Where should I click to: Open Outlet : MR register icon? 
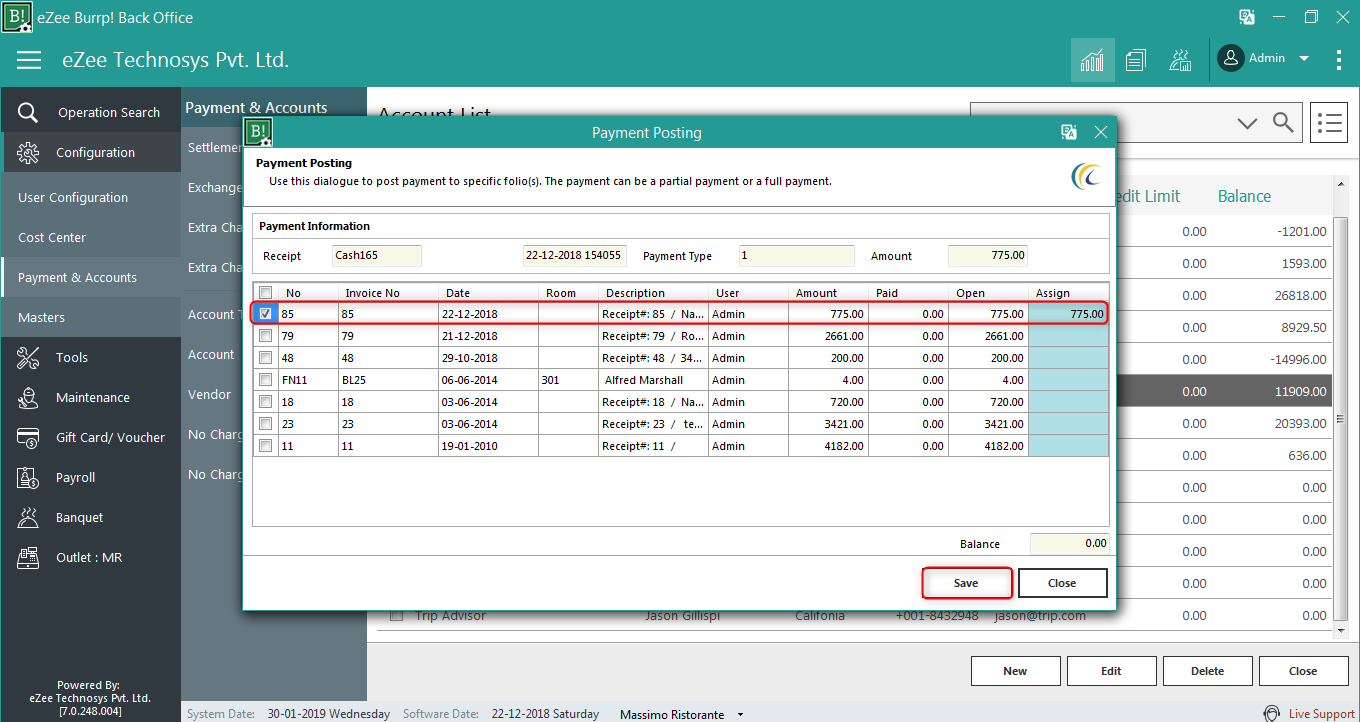click(28, 557)
